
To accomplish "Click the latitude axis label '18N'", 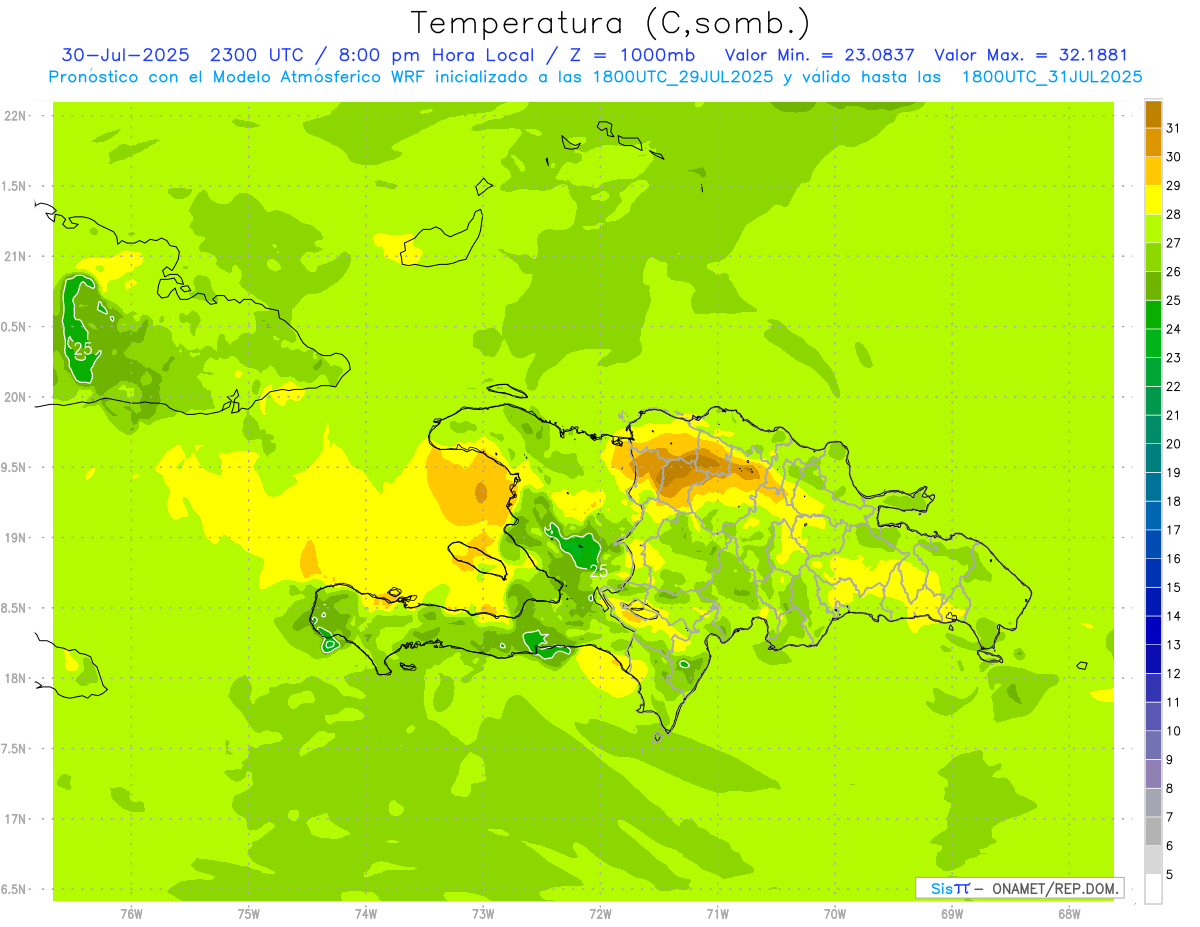I will 16,678.
